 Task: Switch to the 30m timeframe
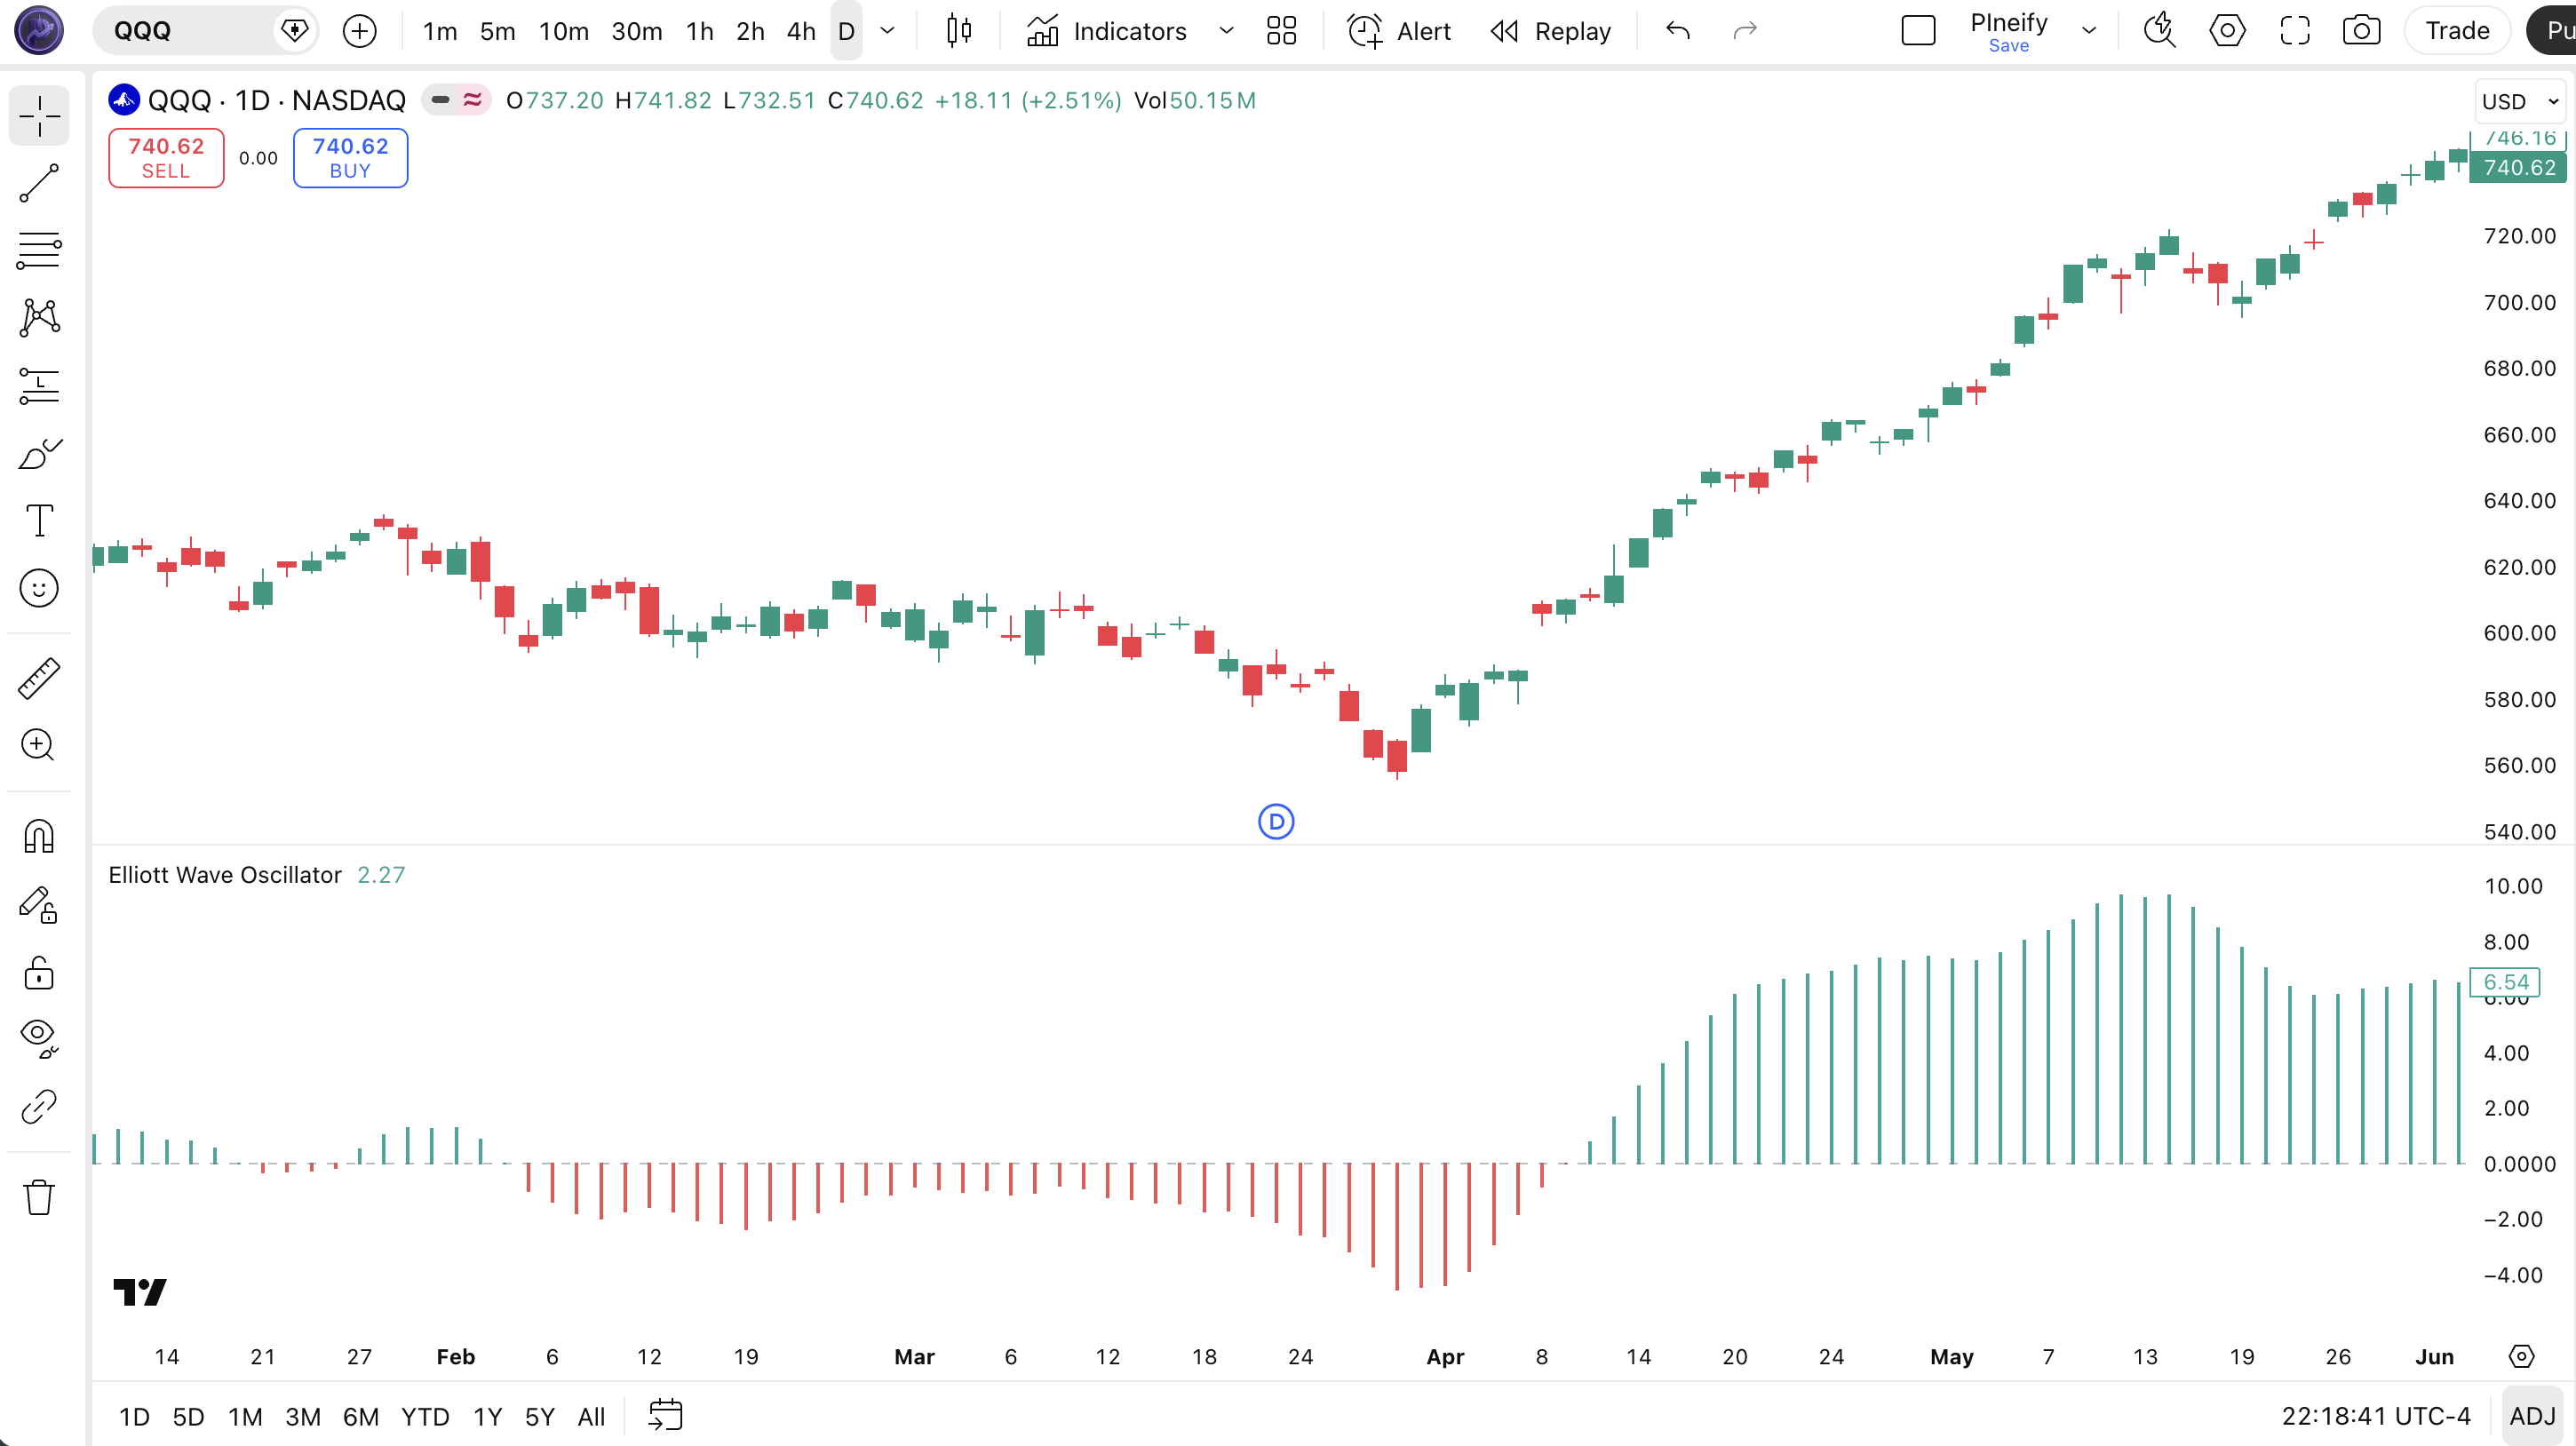point(637,31)
